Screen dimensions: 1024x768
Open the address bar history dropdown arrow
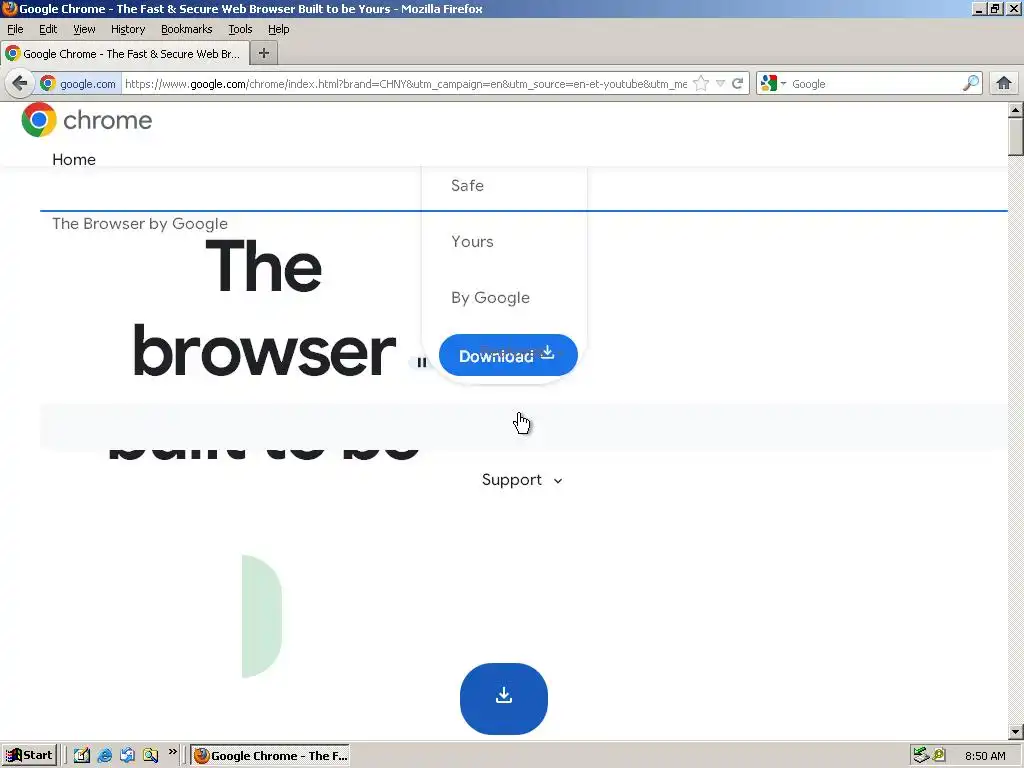[x=720, y=84]
